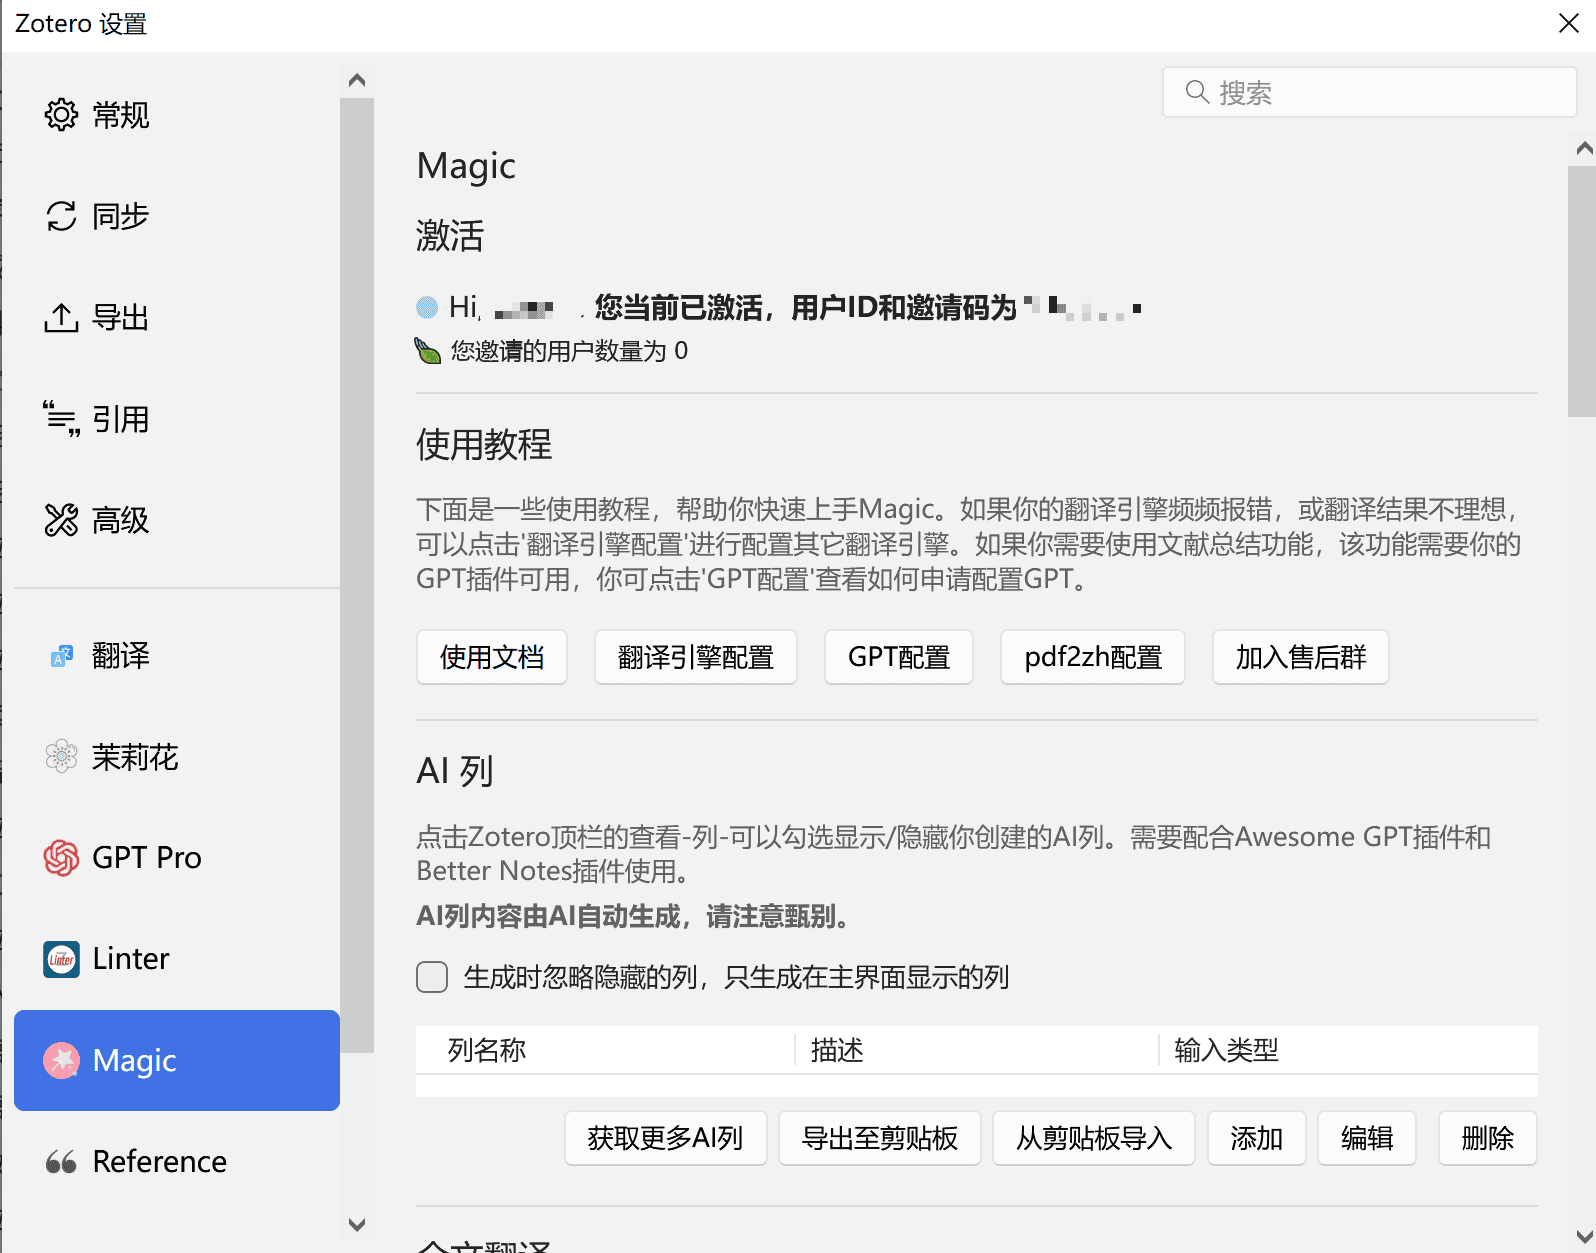This screenshot has height=1253, width=1596.
Task: Click the Reference quotes icon
Action: tap(61, 1162)
